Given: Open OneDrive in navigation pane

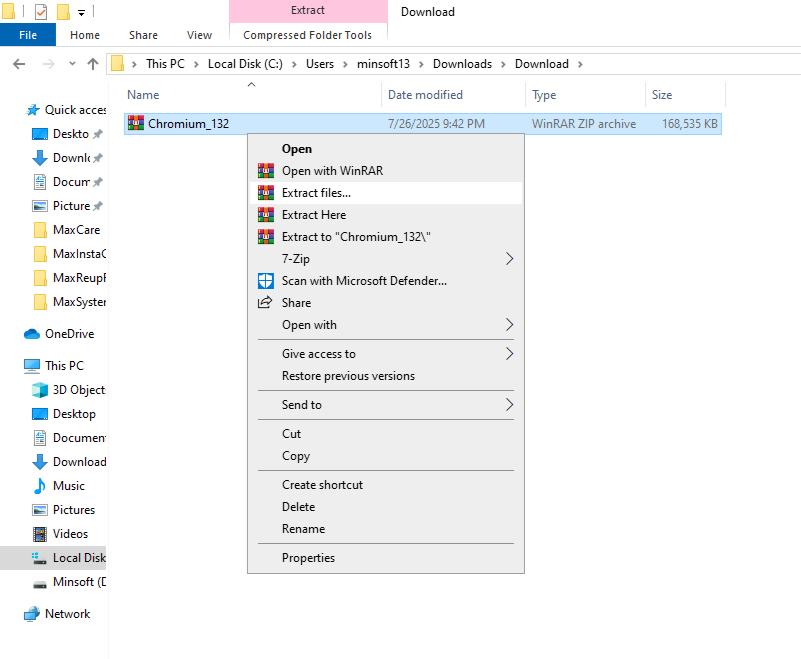Looking at the screenshot, I should point(61,334).
